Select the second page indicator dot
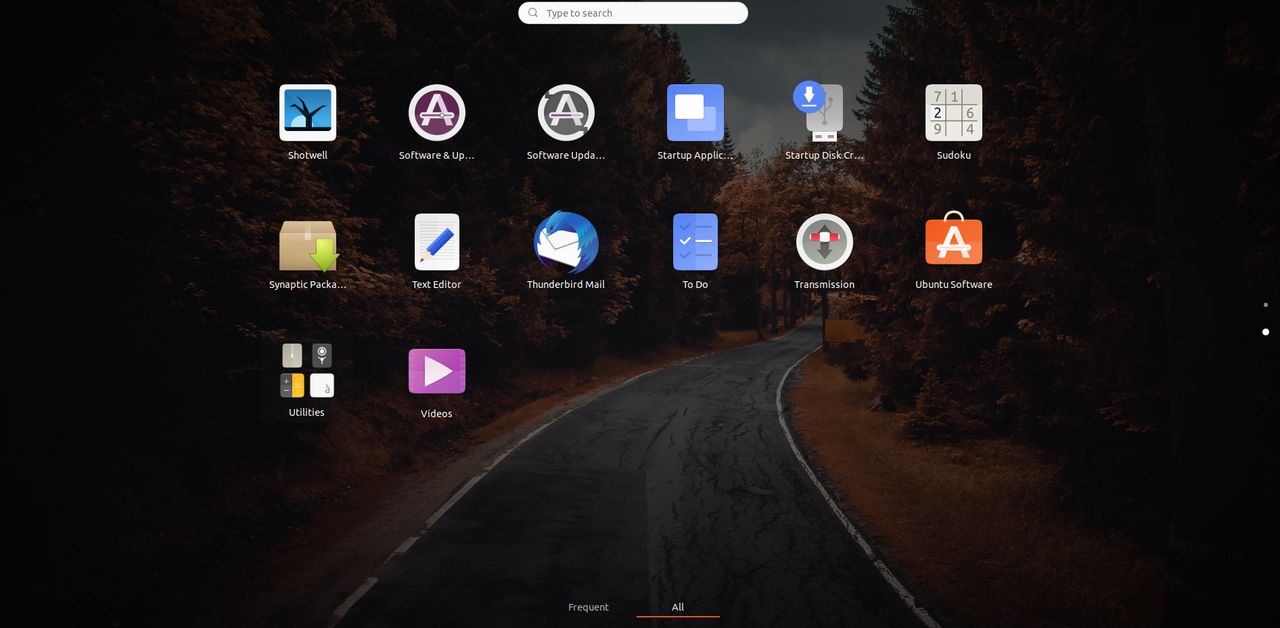1280x628 pixels. (x=1266, y=332)
